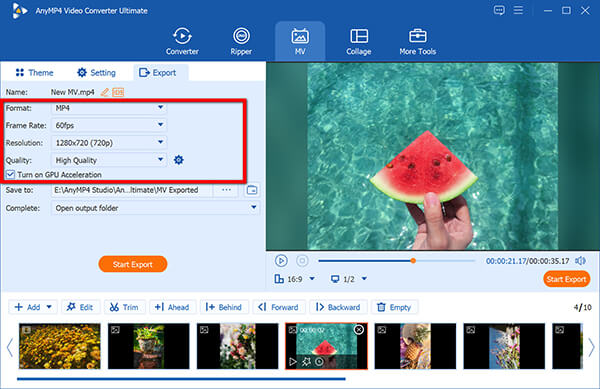Remove the selected watermelon clip with X icon
The width and height of the screenshot is (600, 389).
pyautogui.click(x=359, y=329)
